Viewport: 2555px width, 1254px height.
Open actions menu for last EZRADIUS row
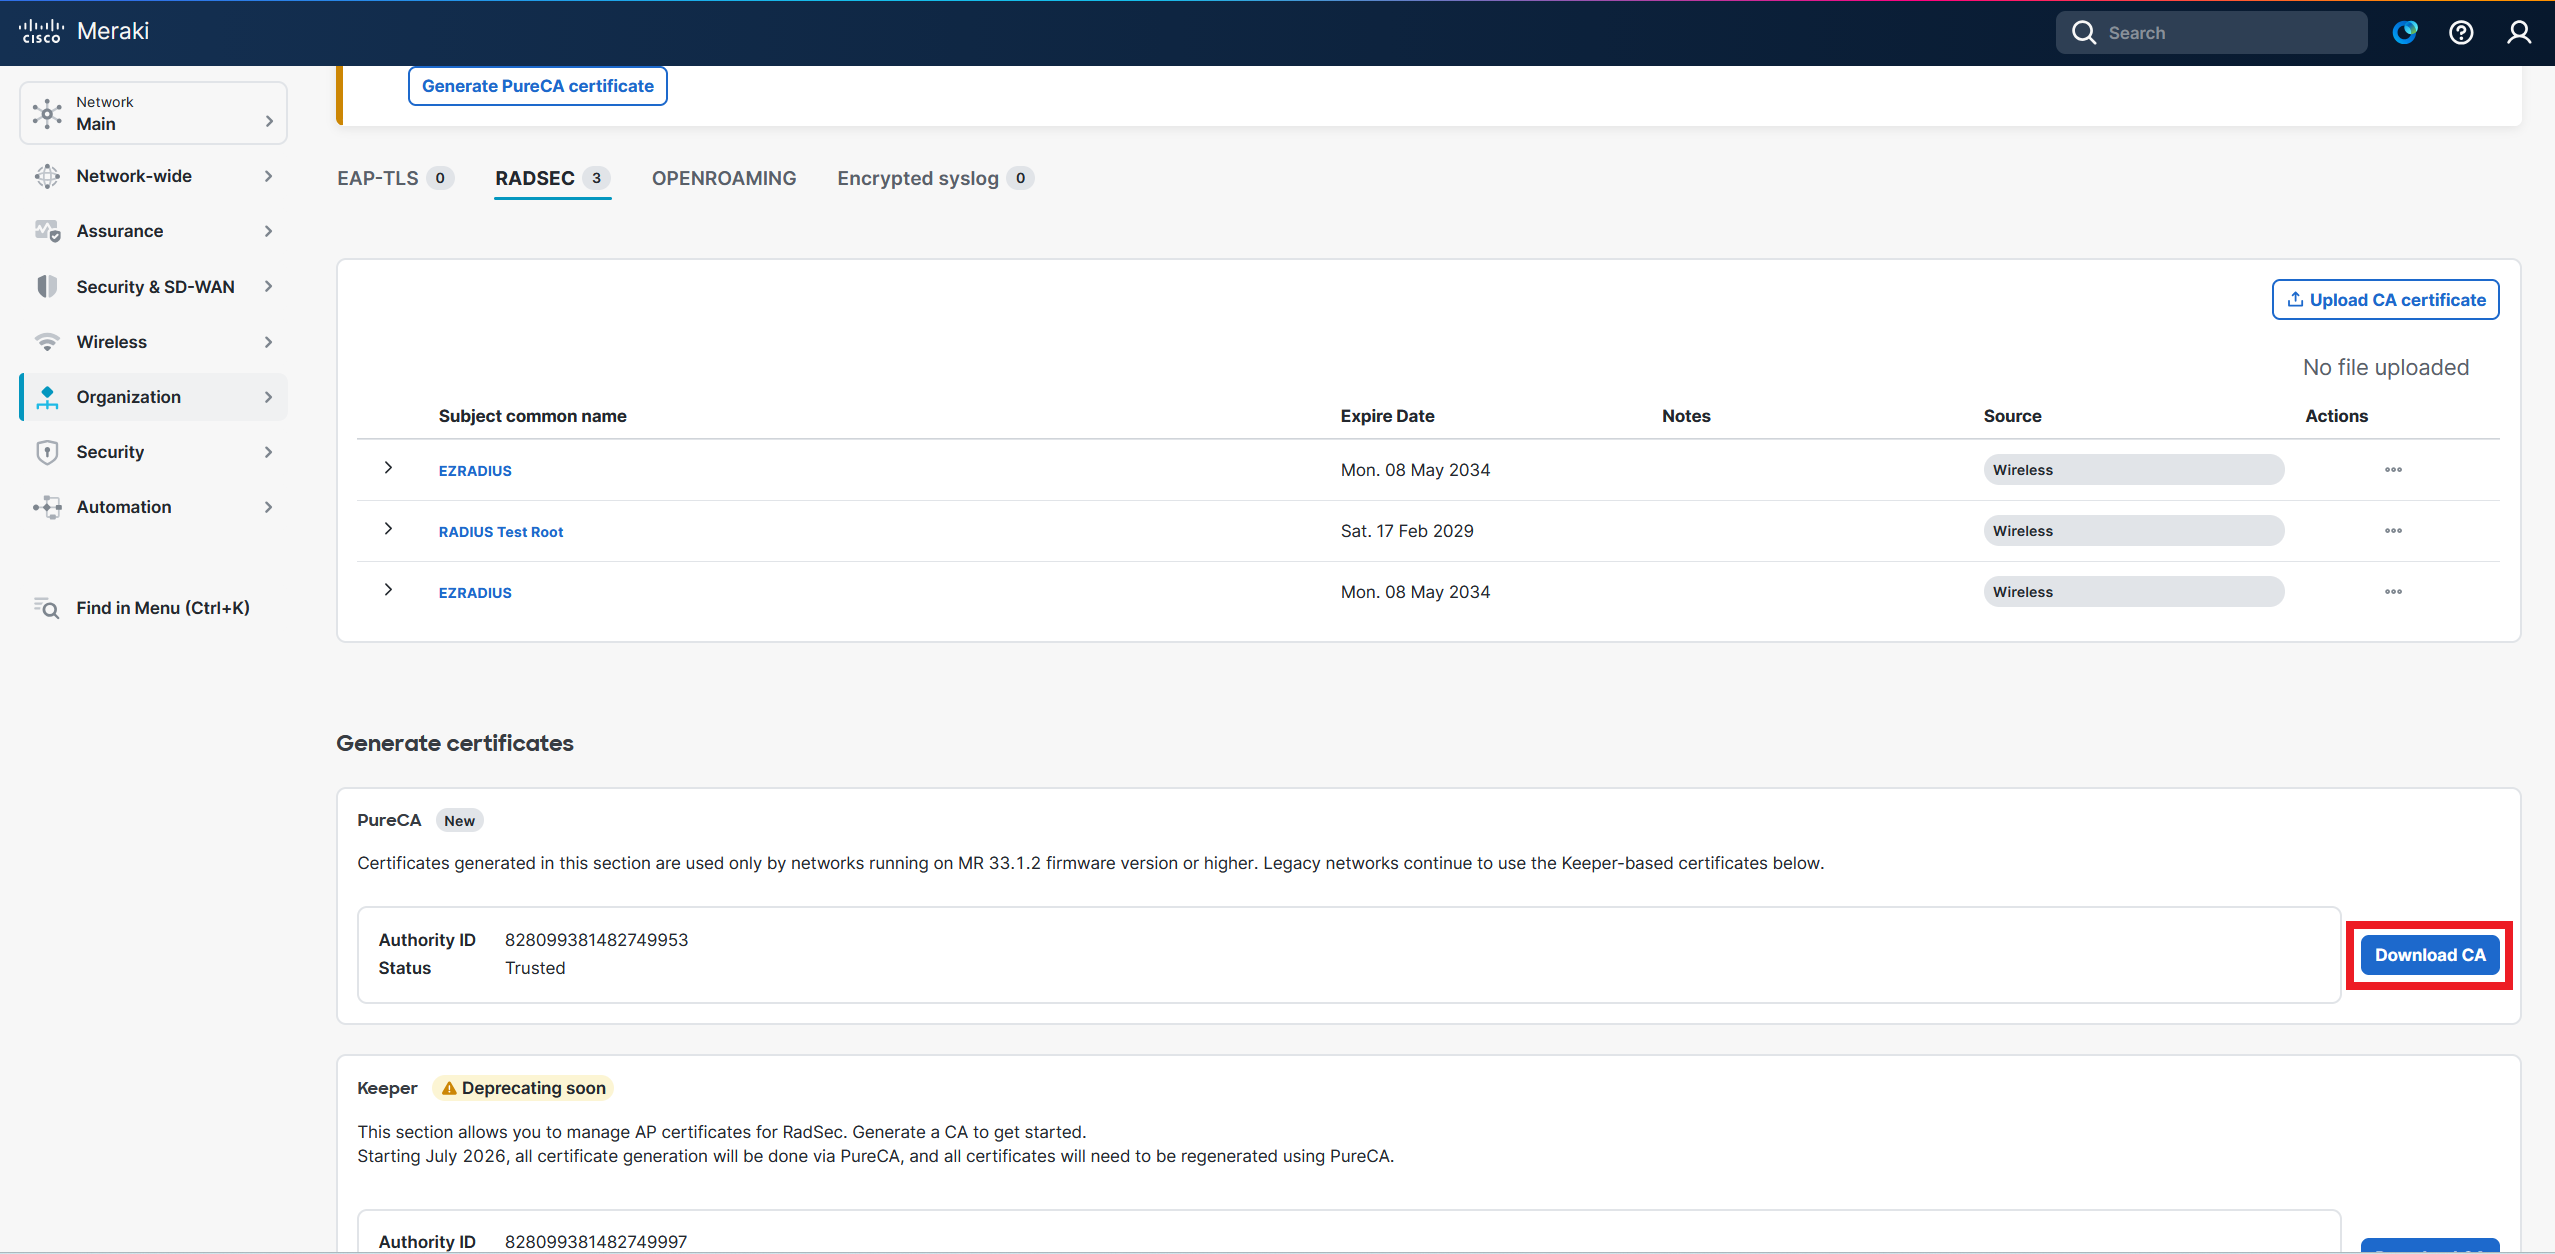tap(2393, 592)
